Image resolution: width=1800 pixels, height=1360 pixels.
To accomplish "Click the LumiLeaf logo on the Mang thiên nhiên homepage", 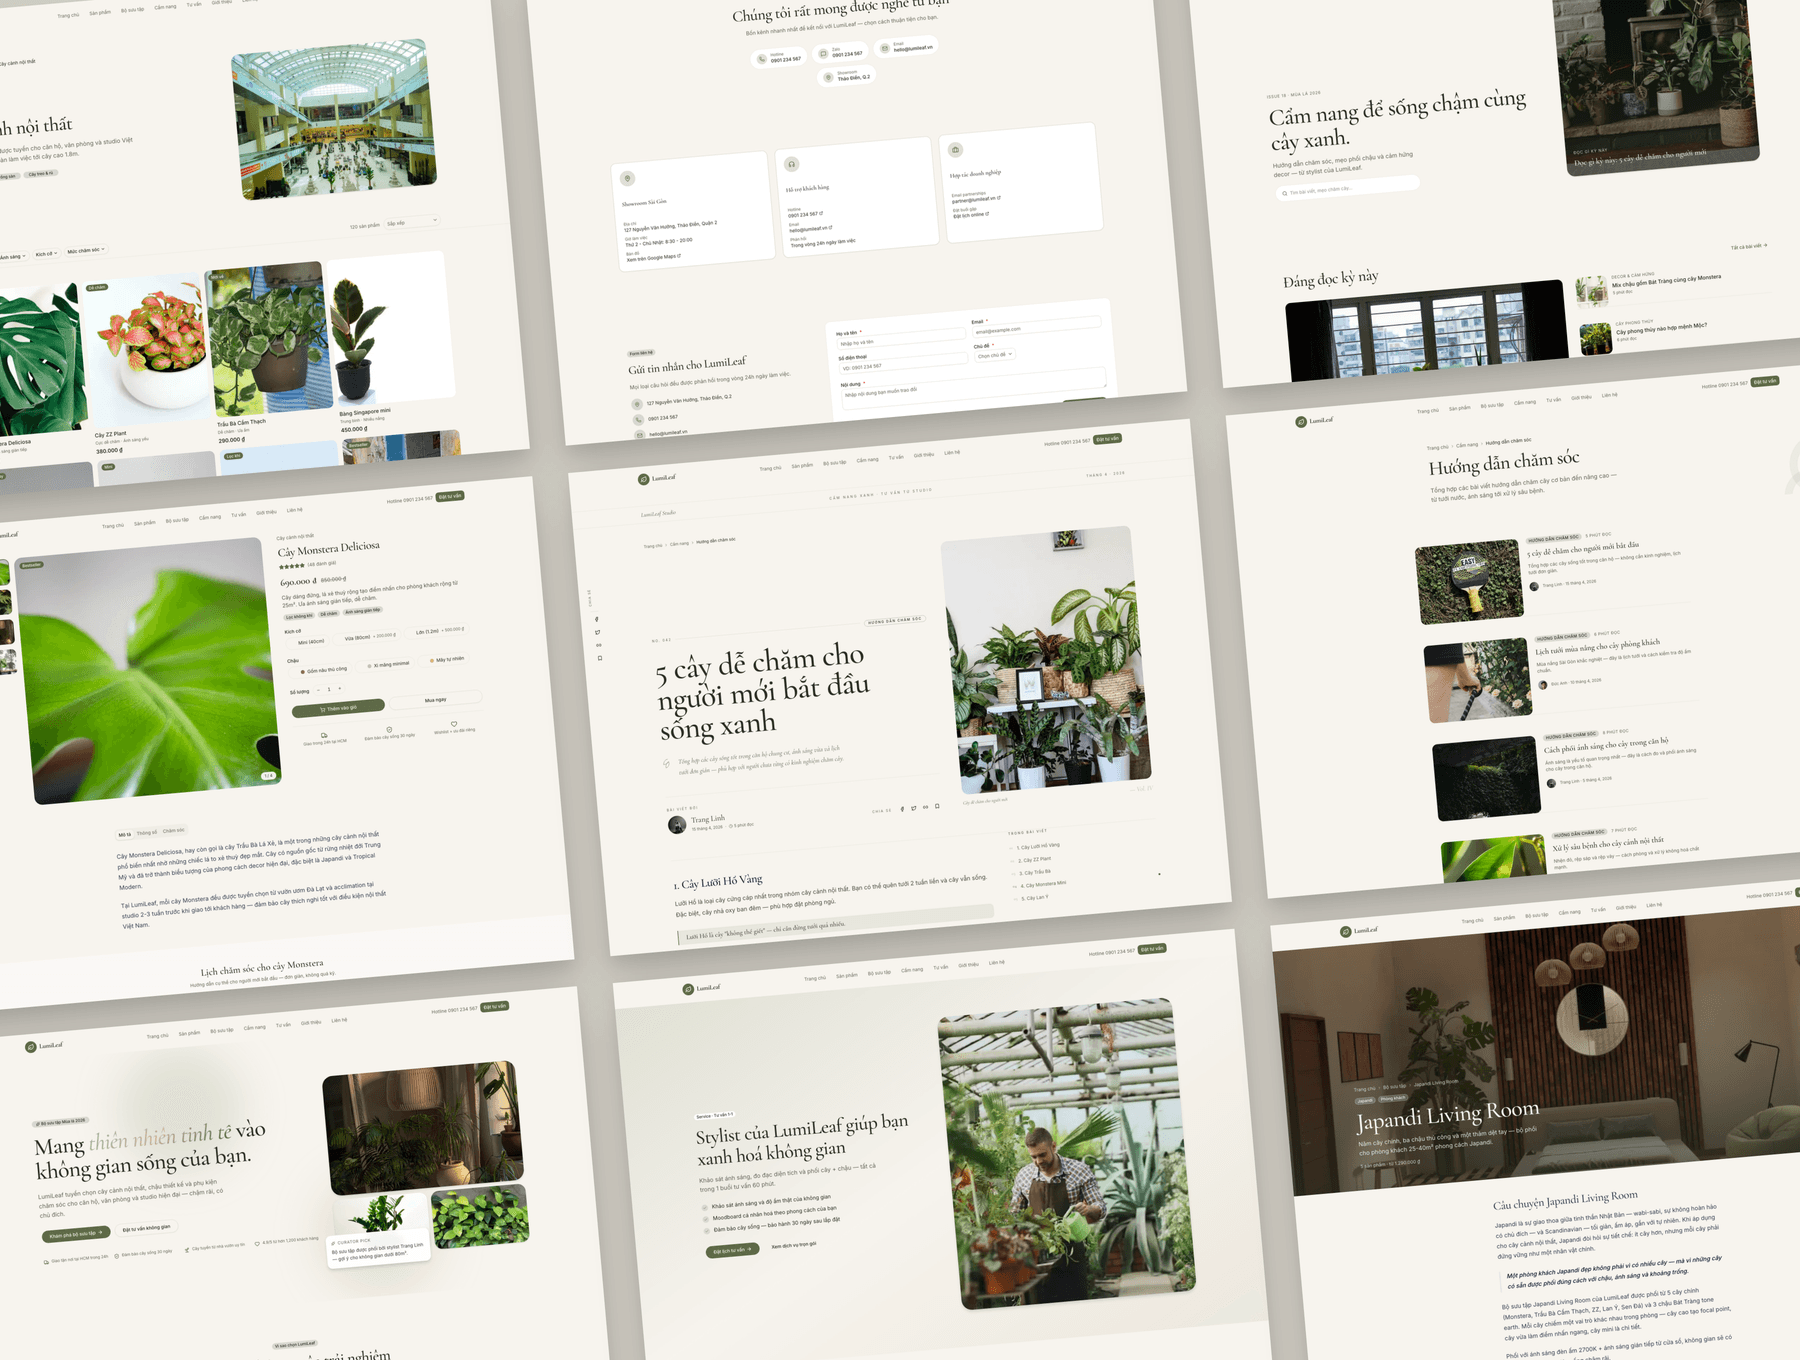I will tap(44, 1046).
